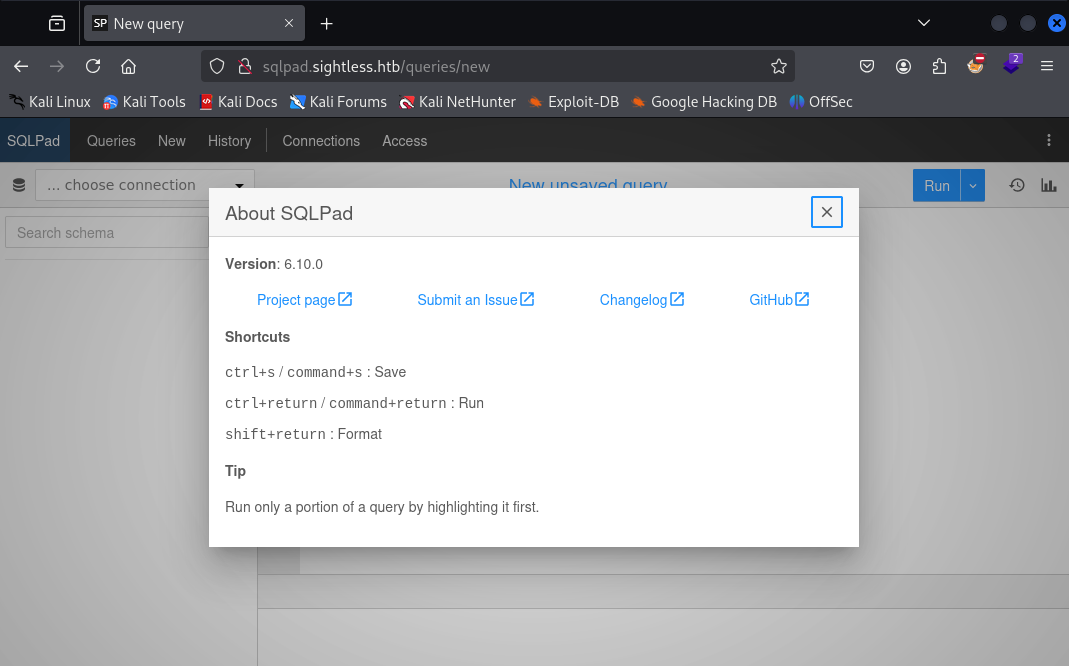Click the insecure connection lock icon
This screenshot has width=1069, height=666.
[x=244, y=66]
